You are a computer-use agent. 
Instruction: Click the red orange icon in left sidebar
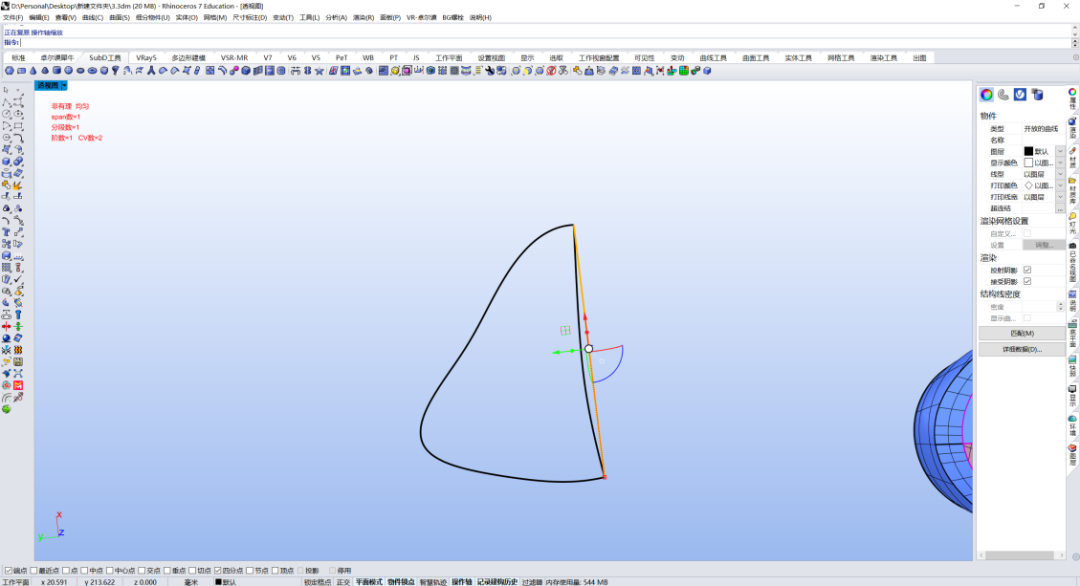pyautogui.click(x=18, y=385)
